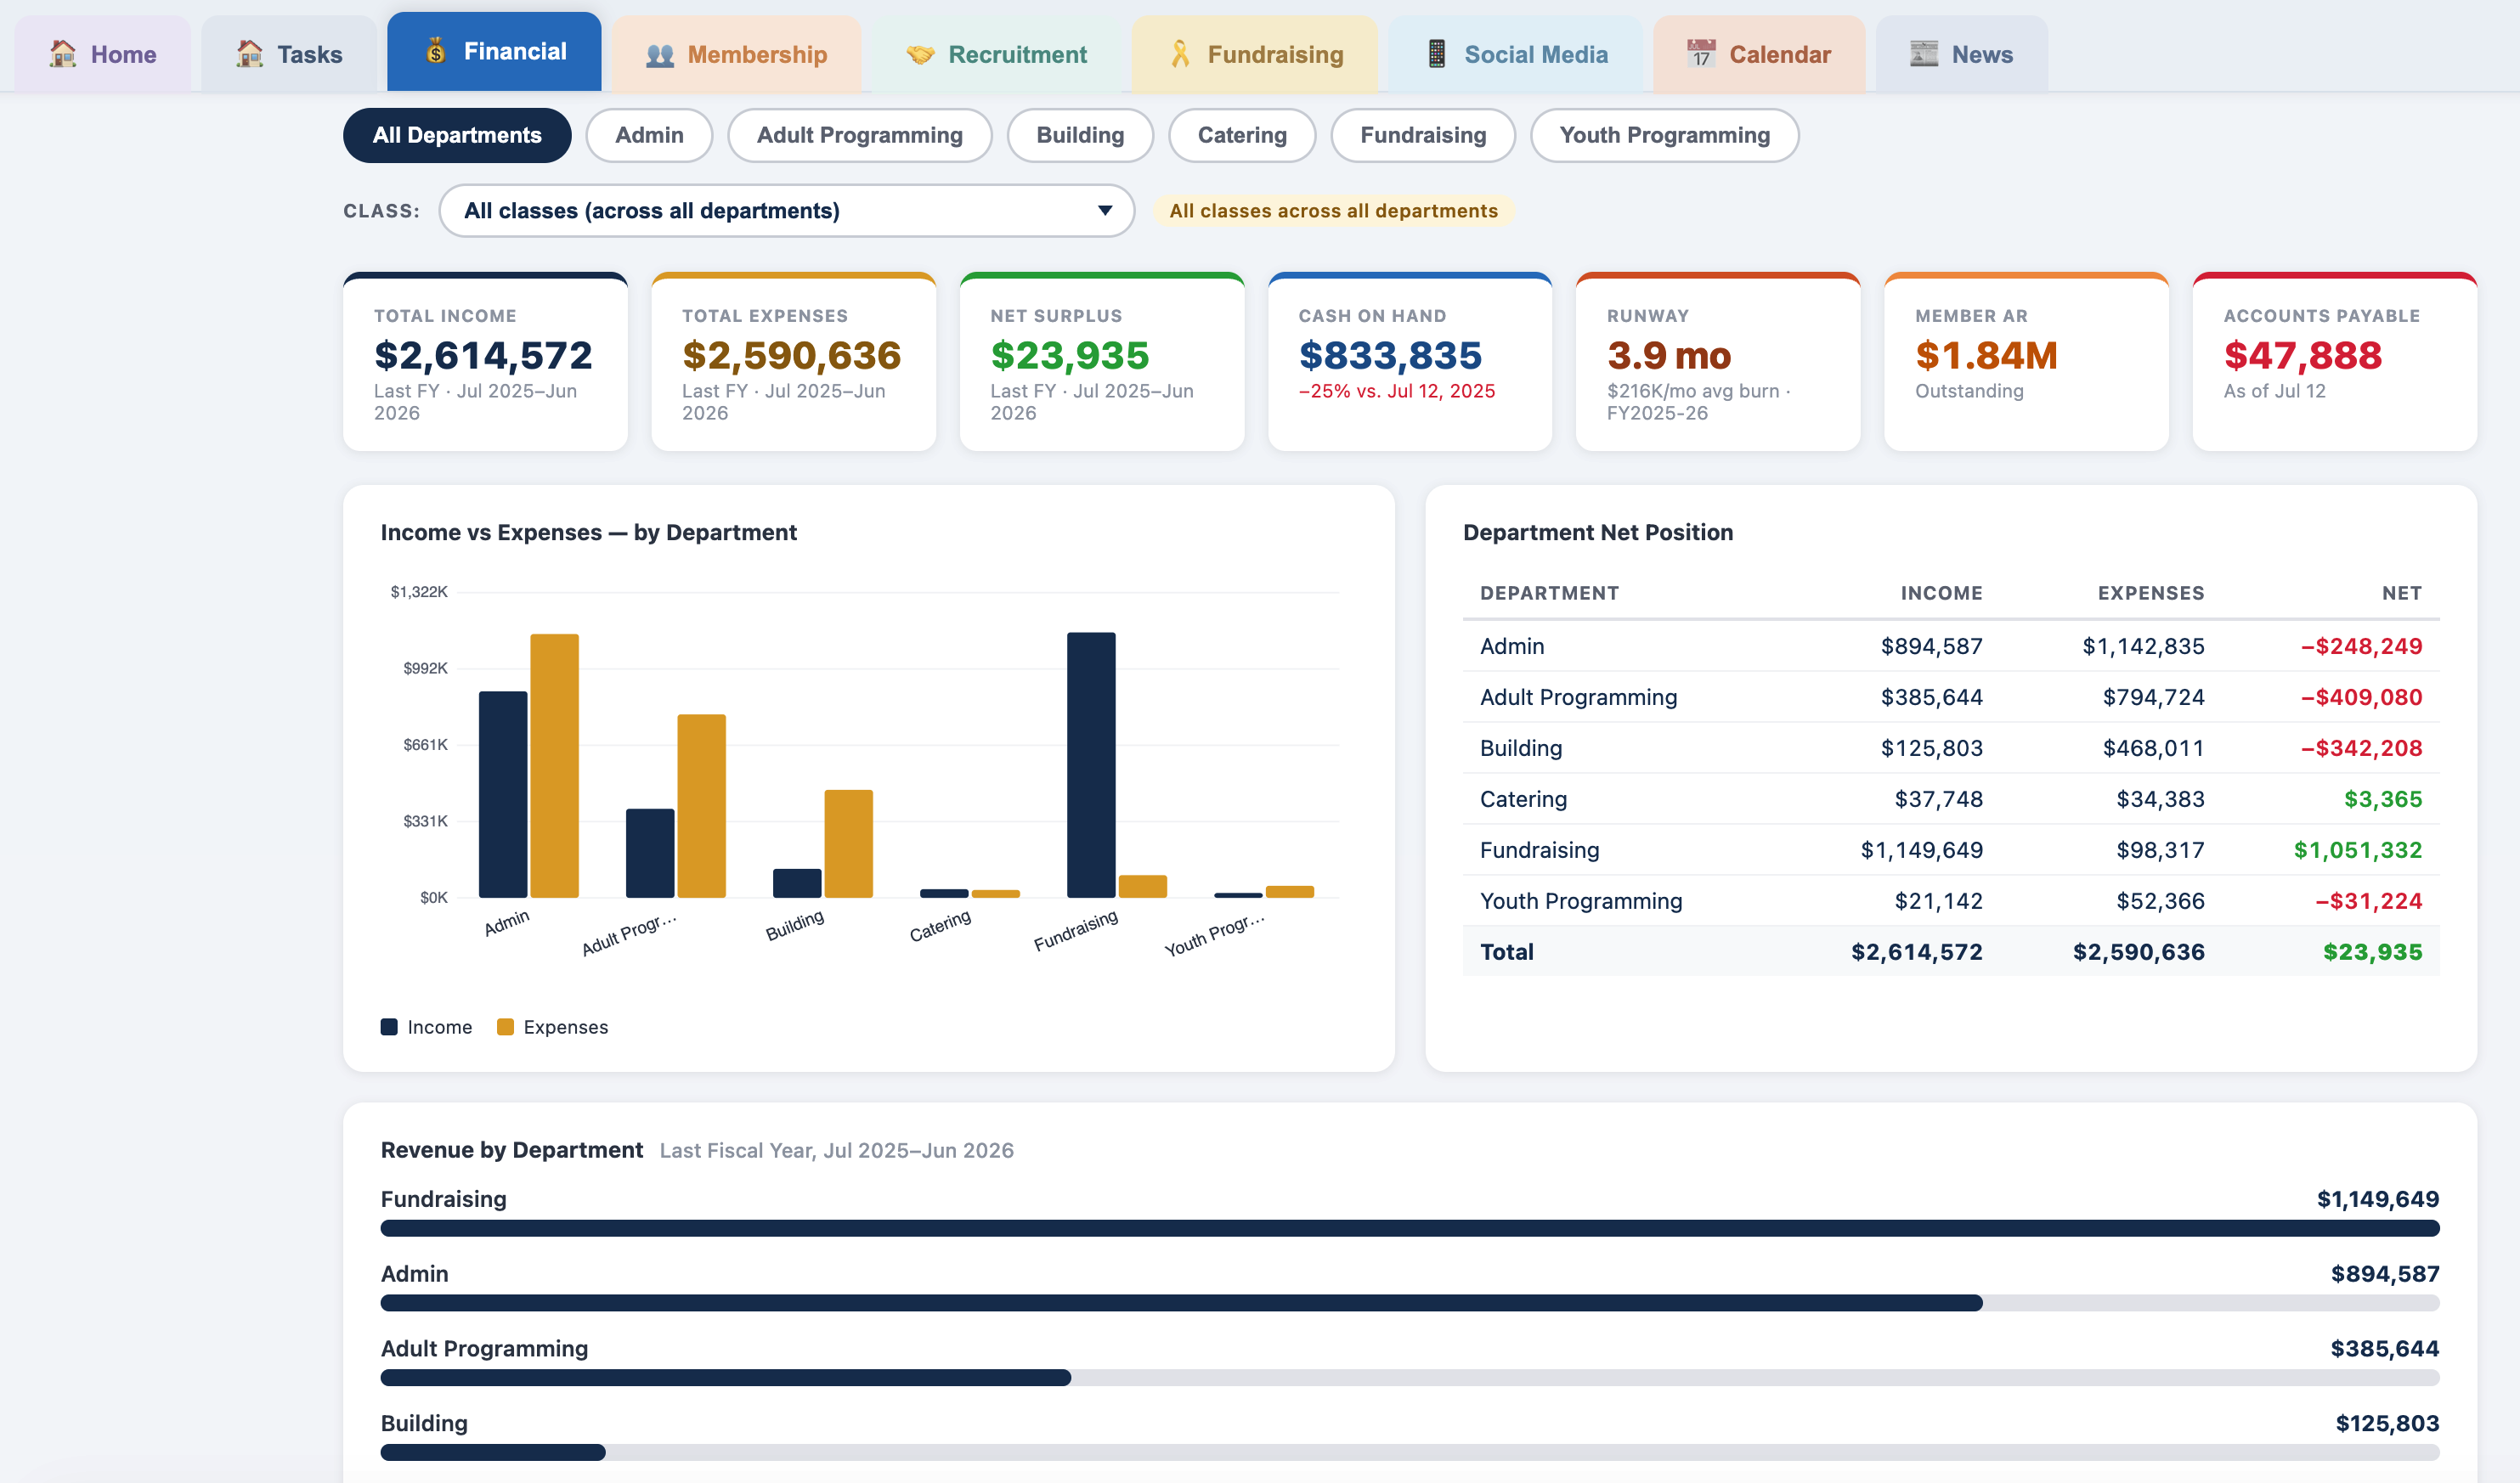This screenshot has width=2520, height=1483.
Task: Click Adult Programming row in net table
Action: [x=1951, y=697]
